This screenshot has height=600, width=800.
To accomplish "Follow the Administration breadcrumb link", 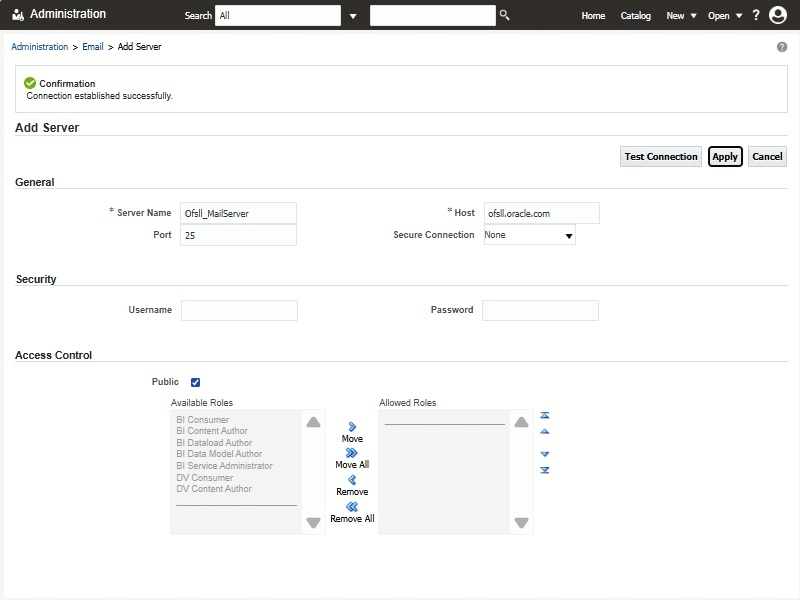I will (x=39, y=47).
